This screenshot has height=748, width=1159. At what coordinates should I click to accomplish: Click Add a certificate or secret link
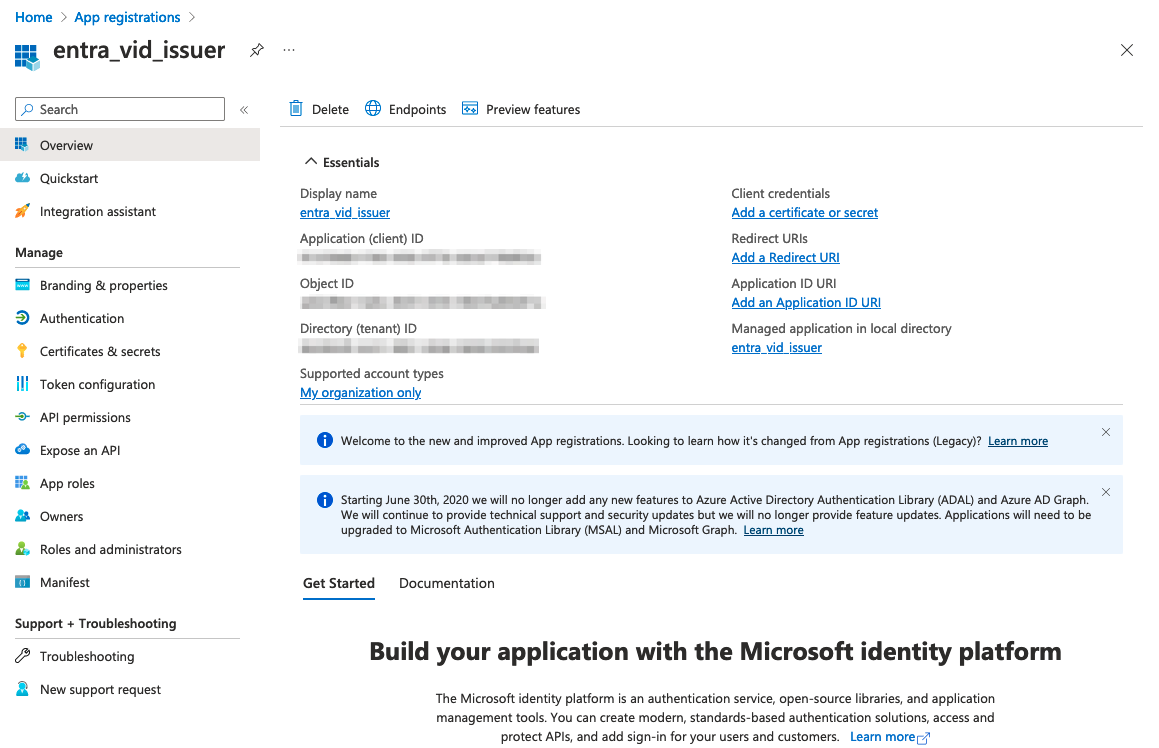804,212
